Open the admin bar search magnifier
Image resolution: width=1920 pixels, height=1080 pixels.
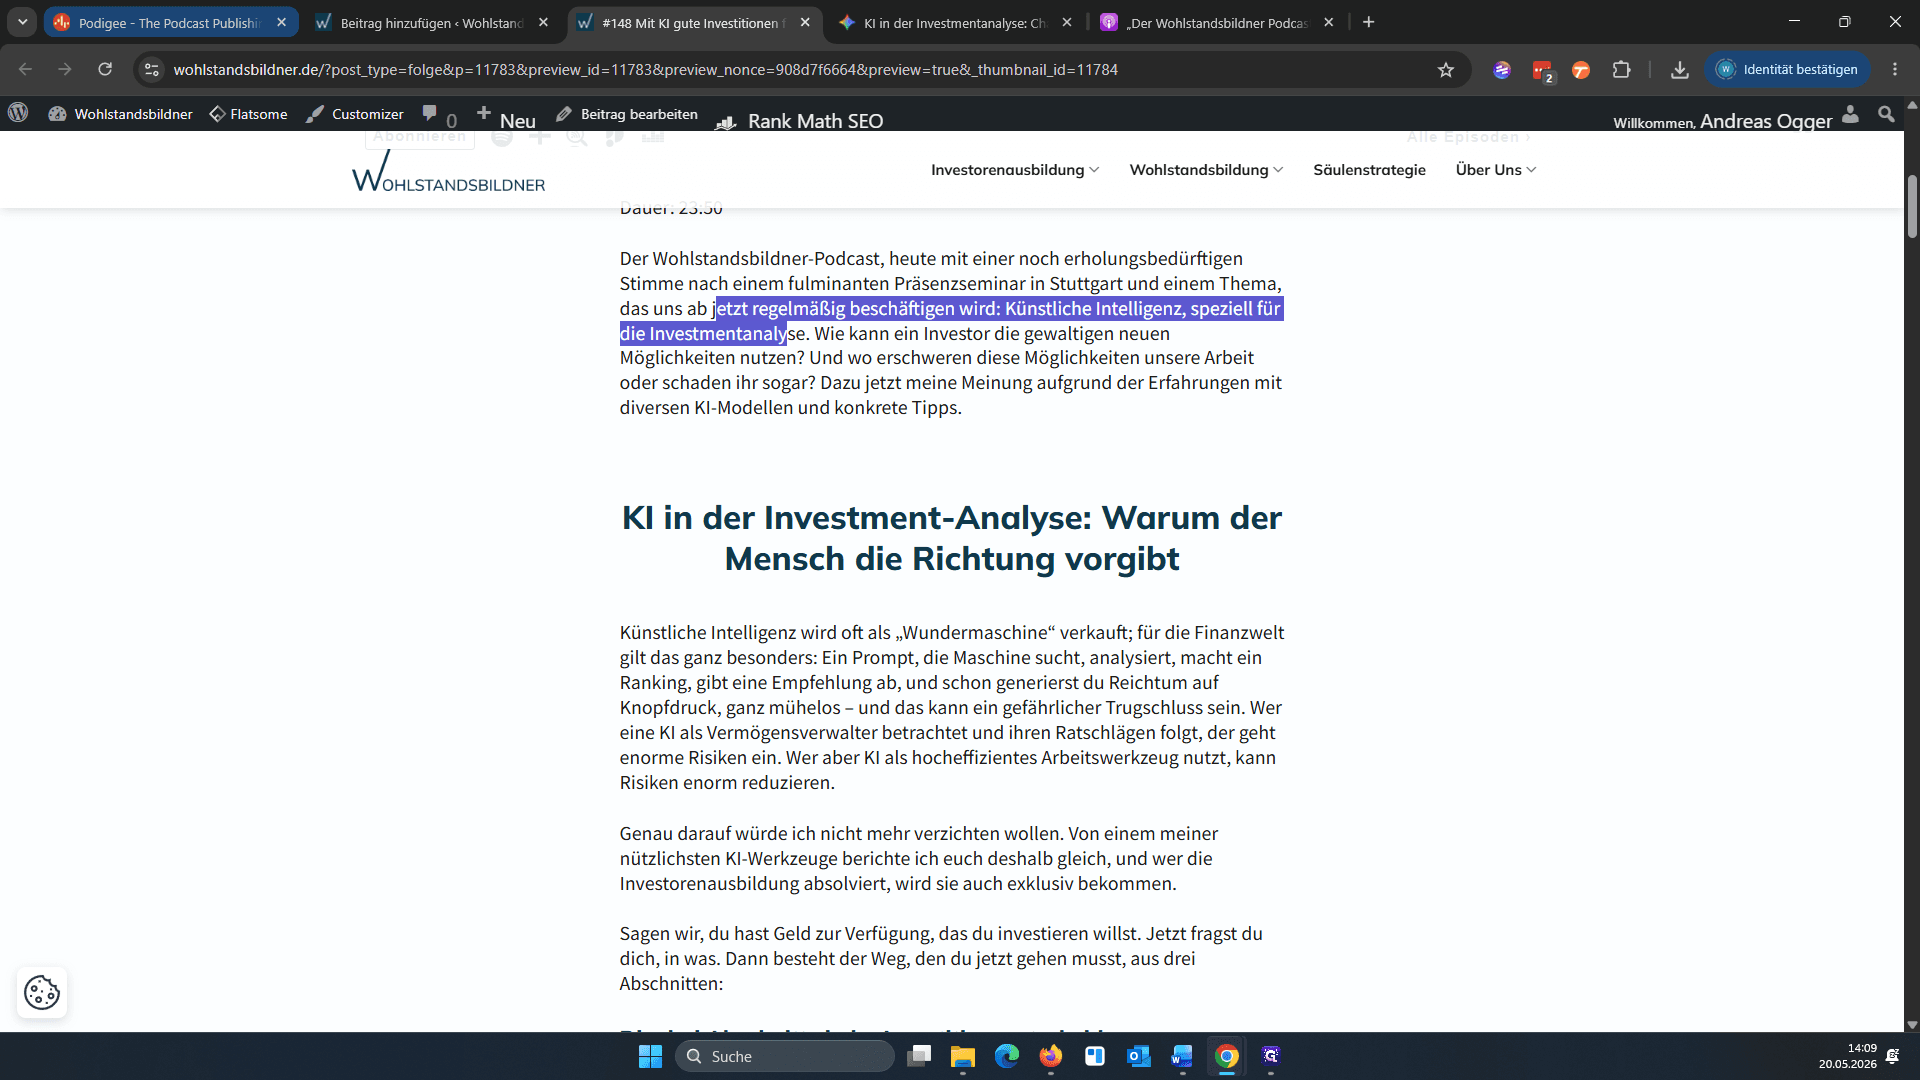1886,114
